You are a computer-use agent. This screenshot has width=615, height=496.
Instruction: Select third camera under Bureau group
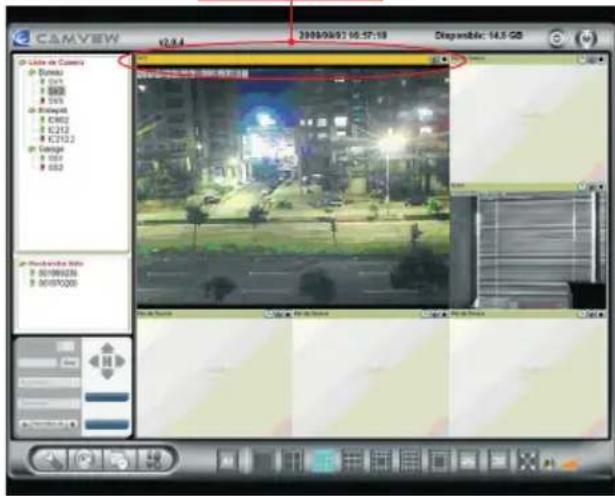pos(56,101)
